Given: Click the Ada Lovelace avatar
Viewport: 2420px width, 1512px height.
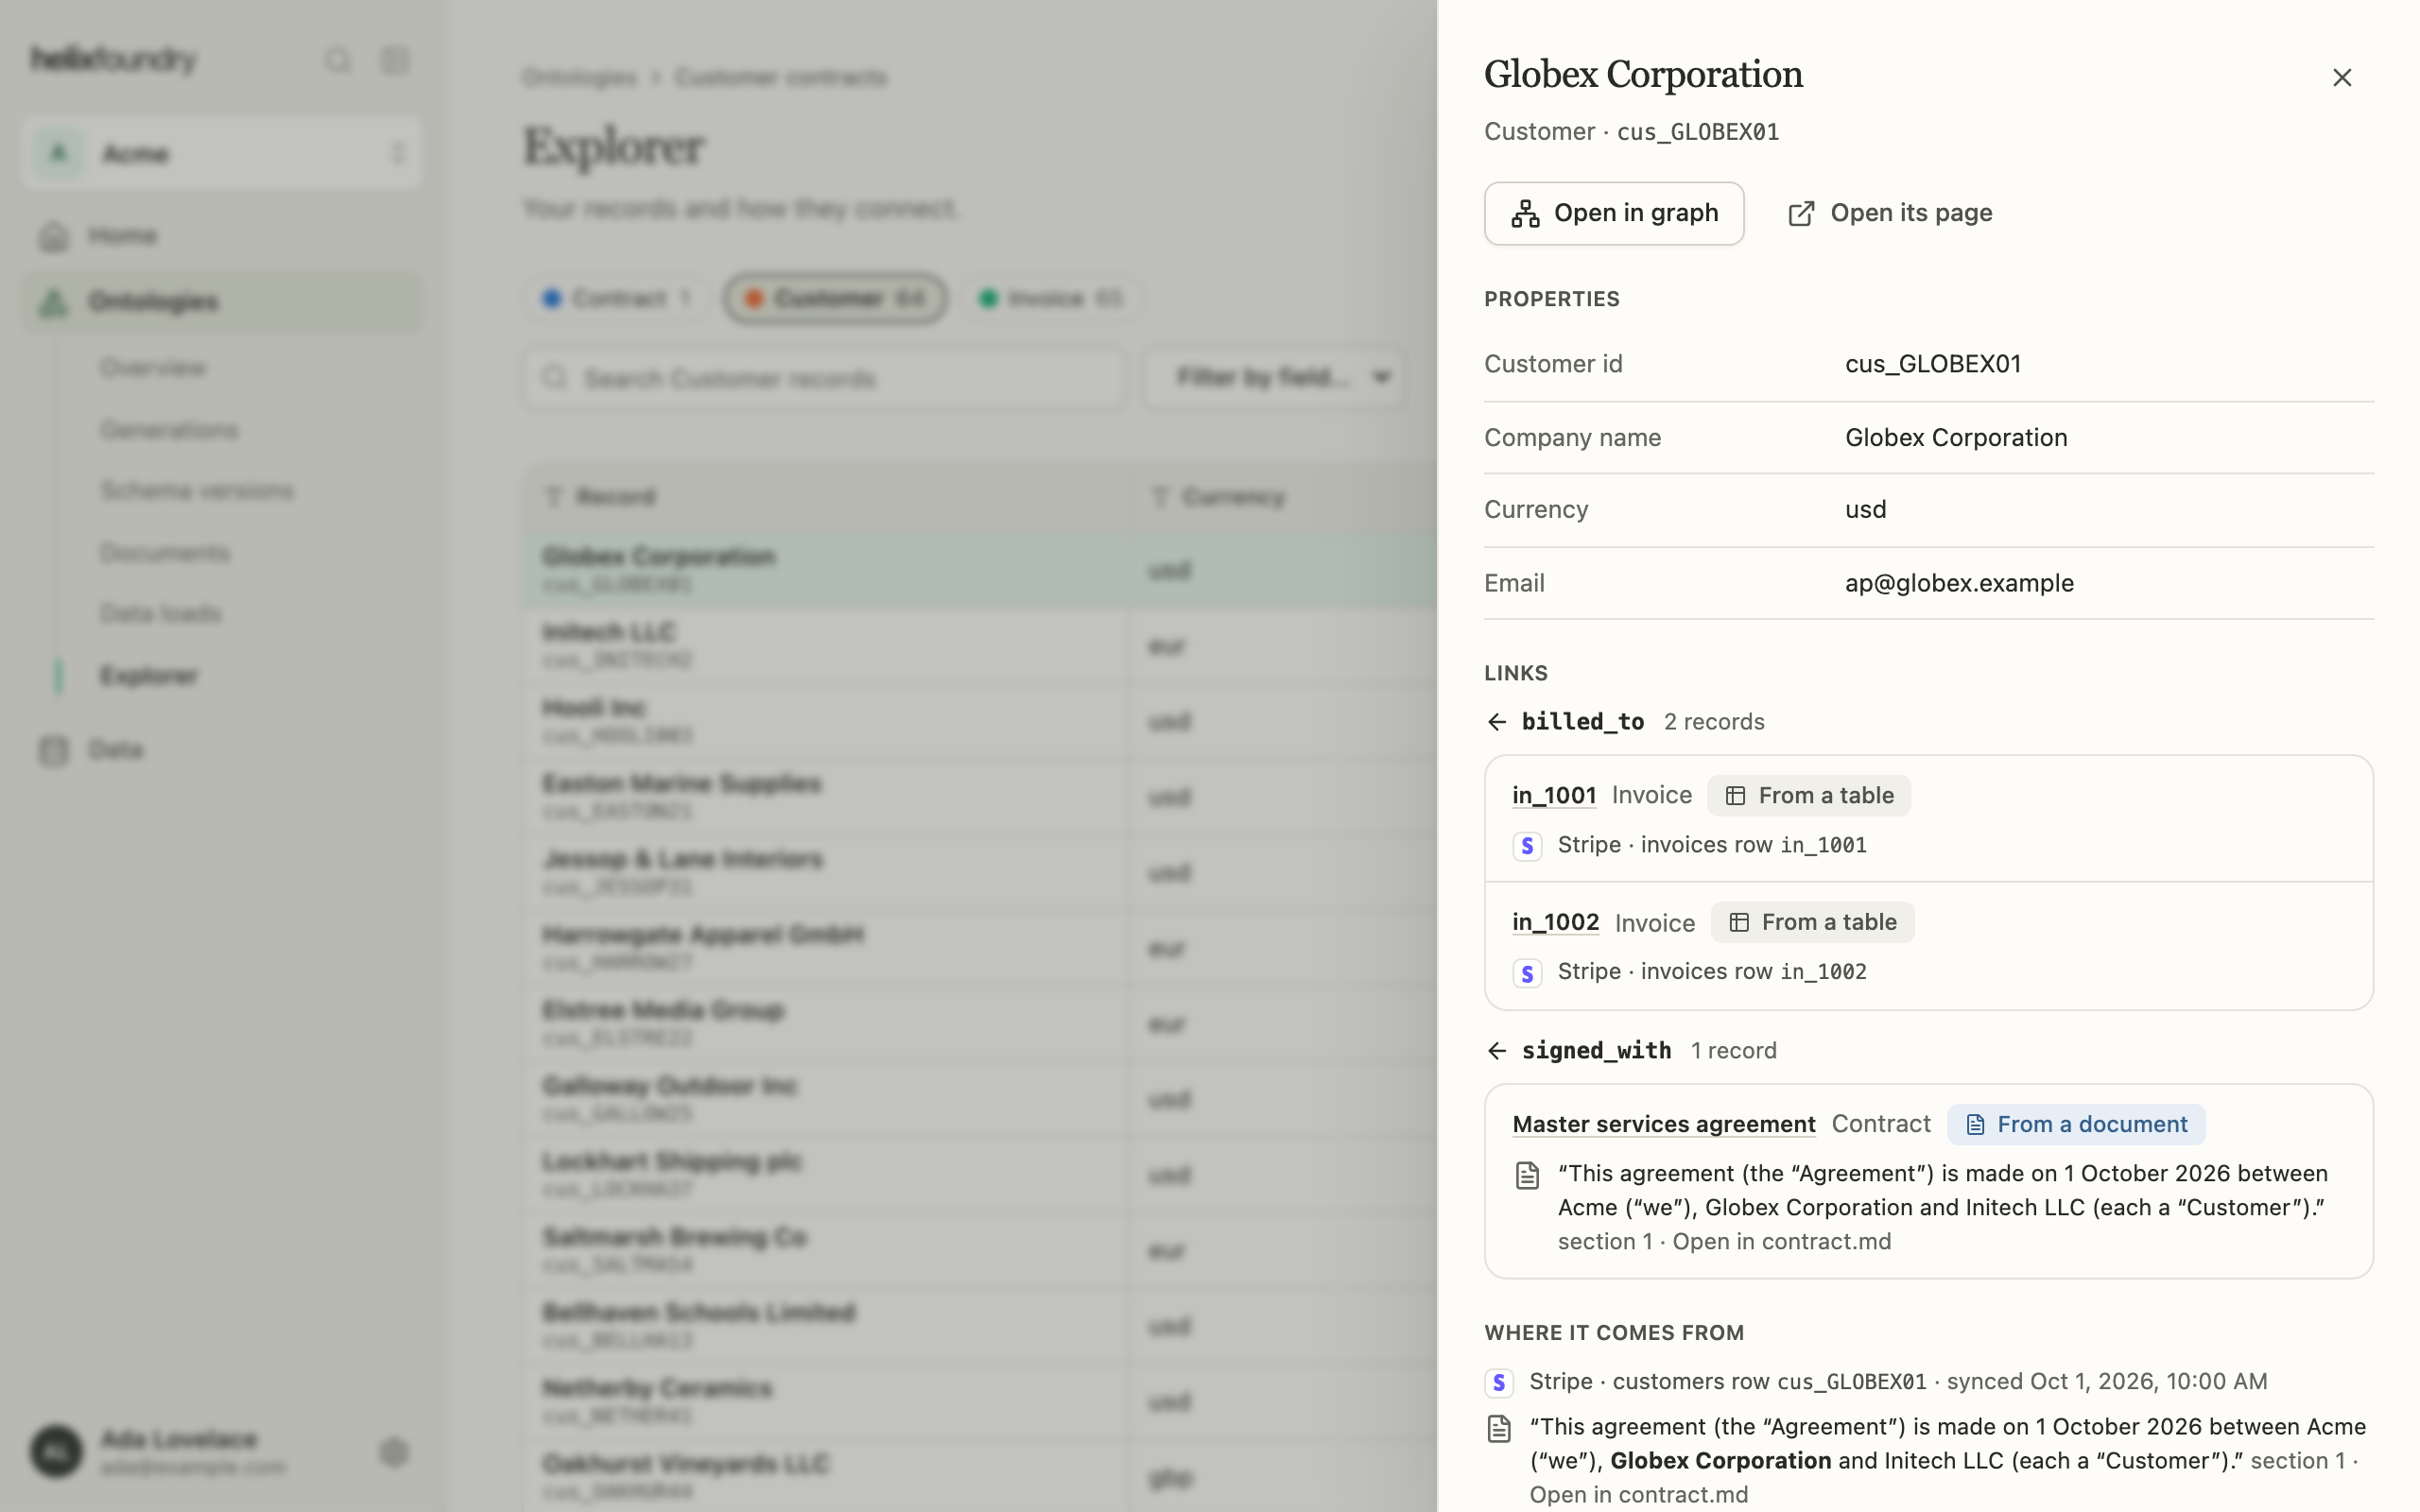Looking at the screenshot, I should pyautogui.click(x=56, y=1452).
